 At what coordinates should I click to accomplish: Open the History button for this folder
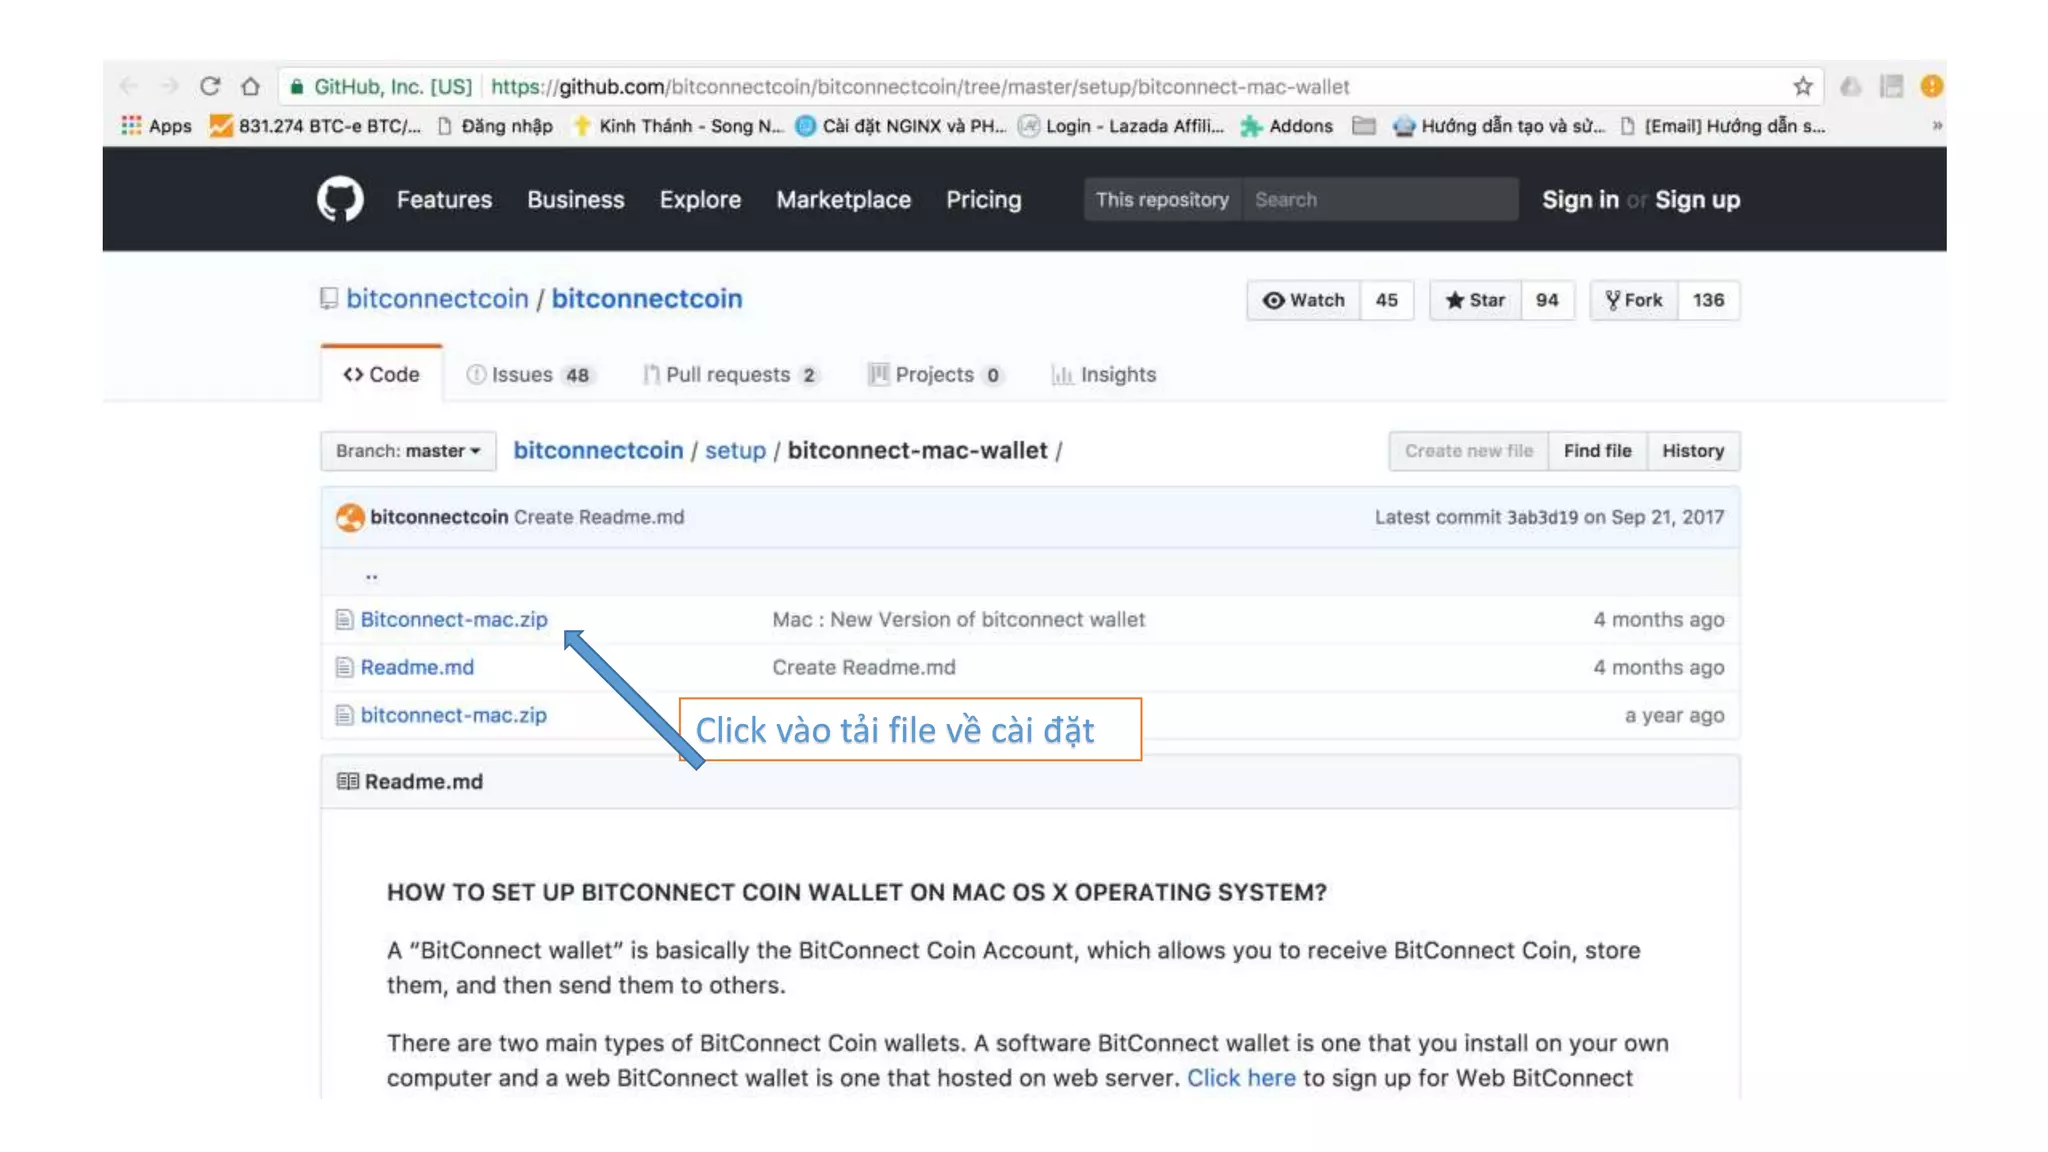pos(1692,451)
